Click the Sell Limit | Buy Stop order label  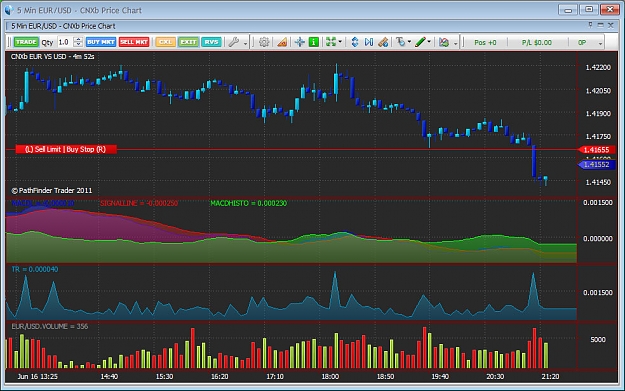[66, 149]
